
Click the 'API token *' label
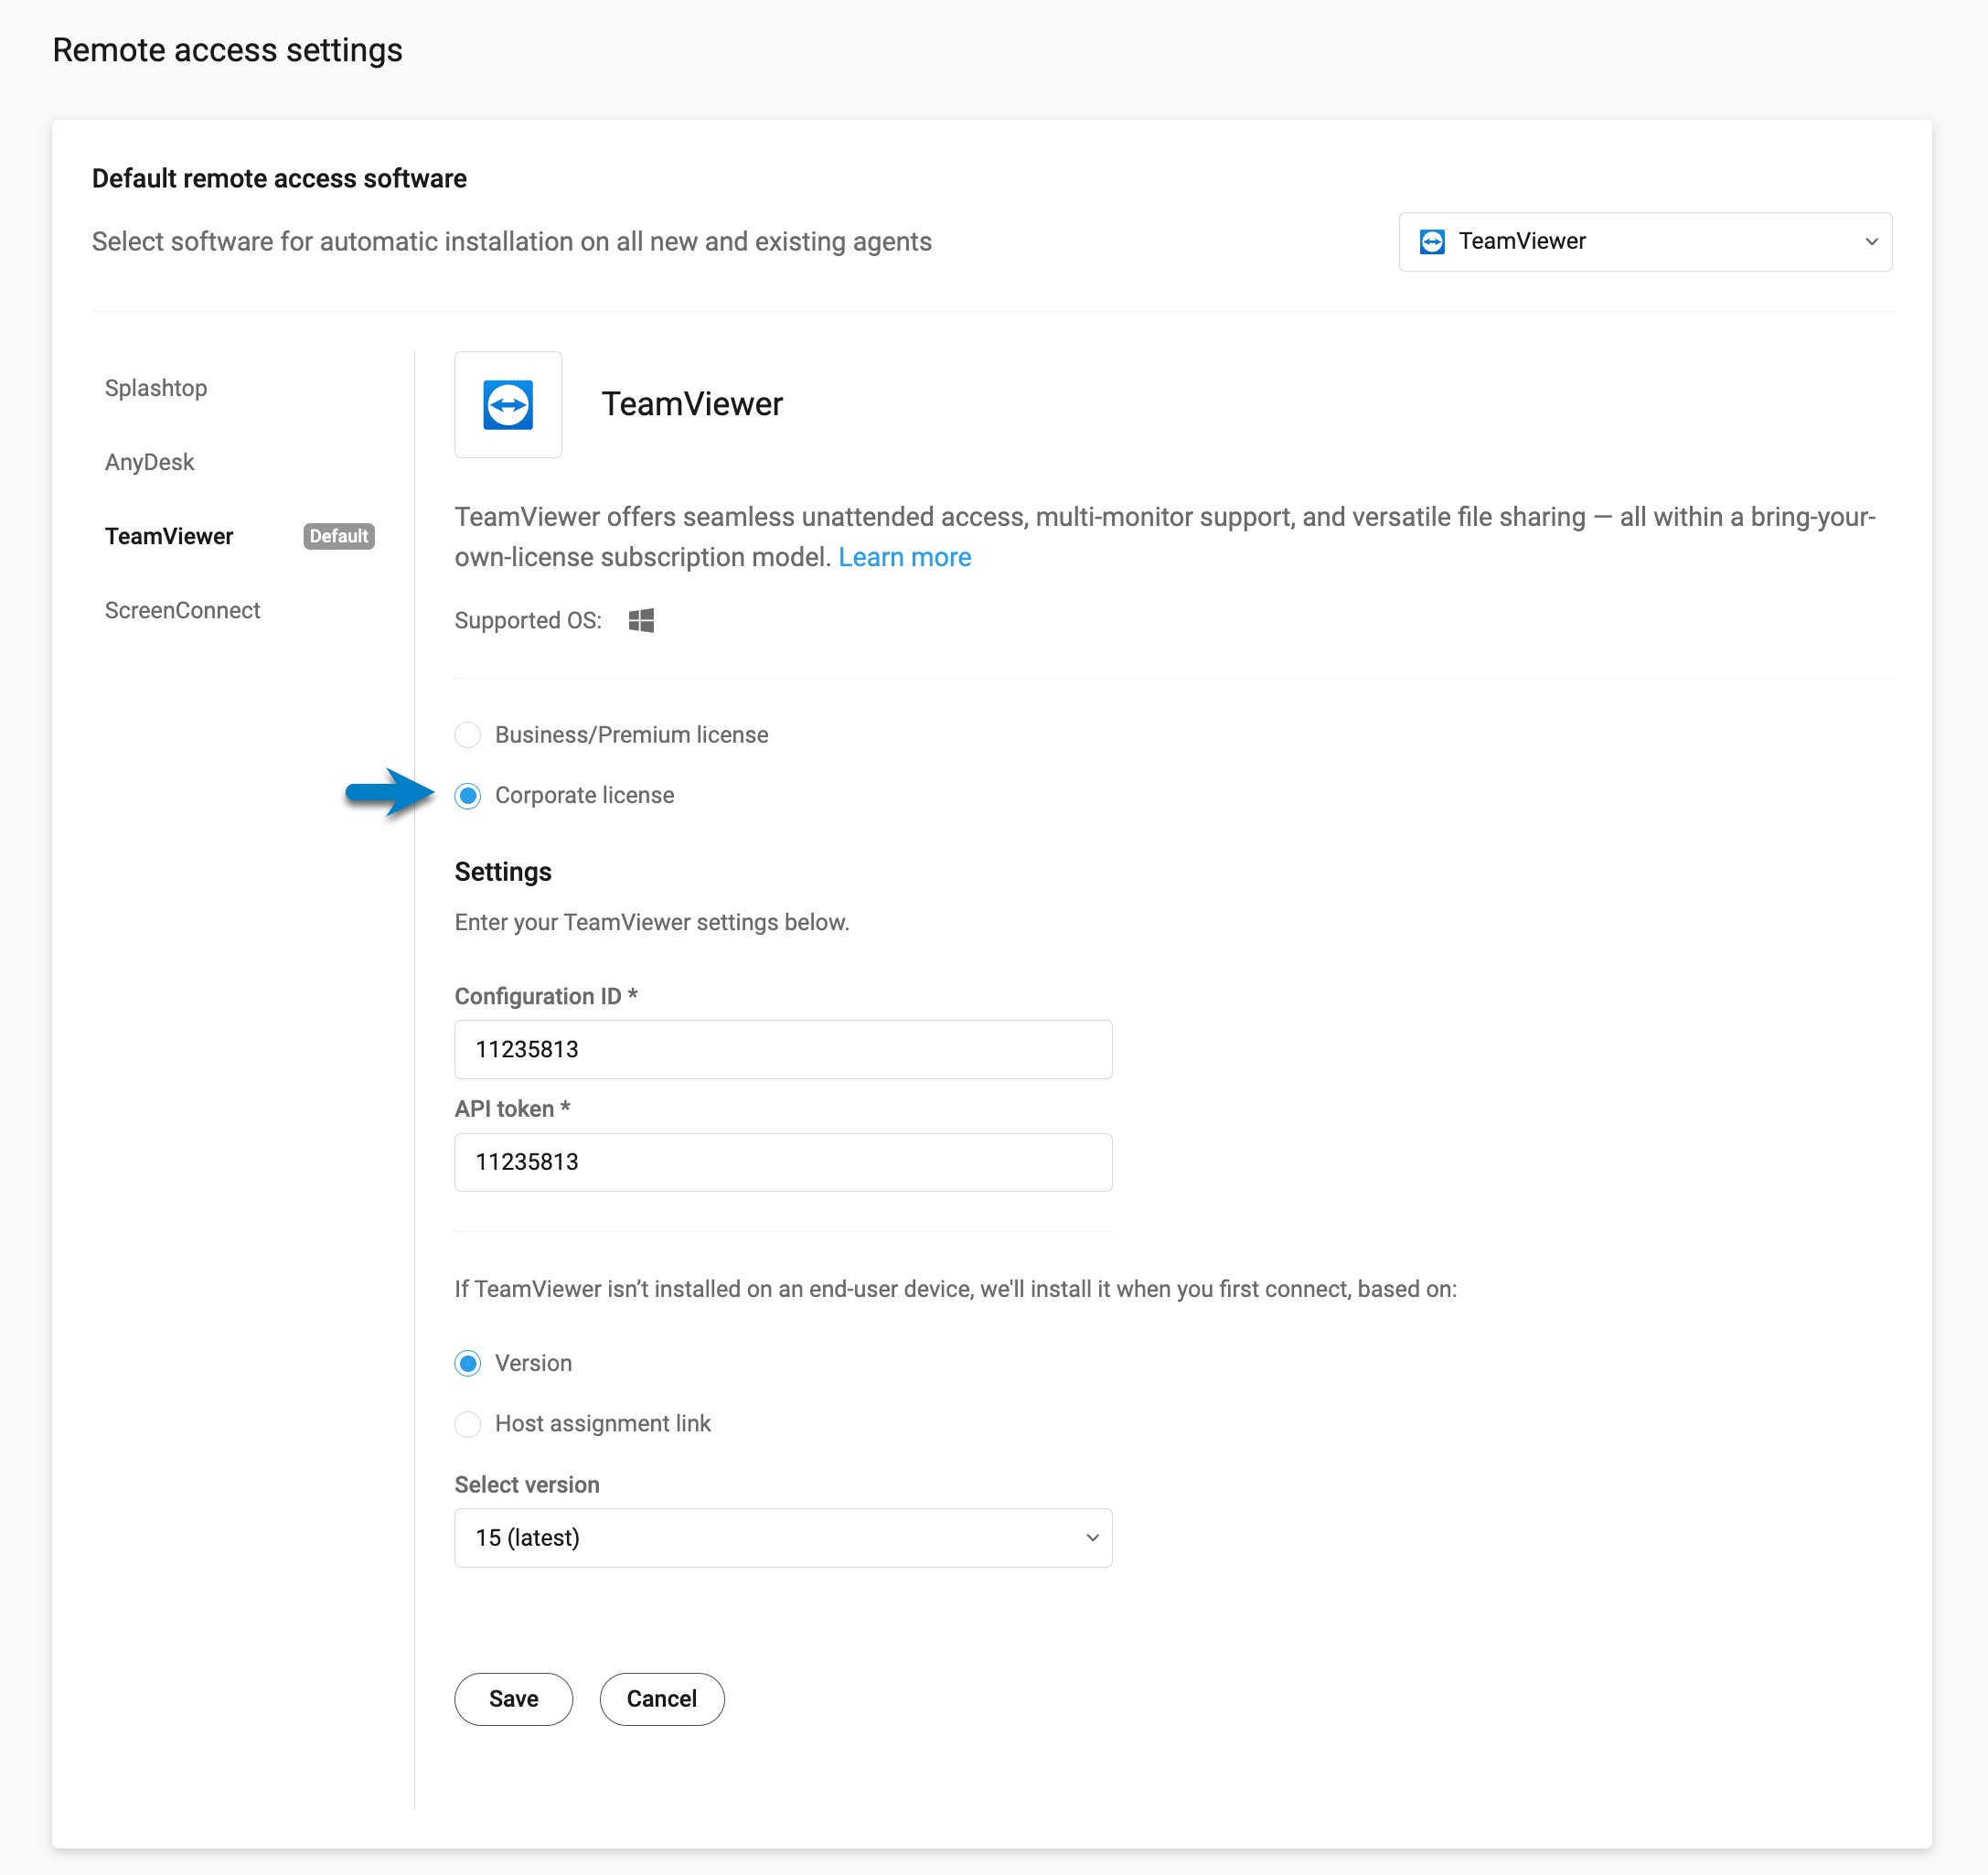(512, 1108)
